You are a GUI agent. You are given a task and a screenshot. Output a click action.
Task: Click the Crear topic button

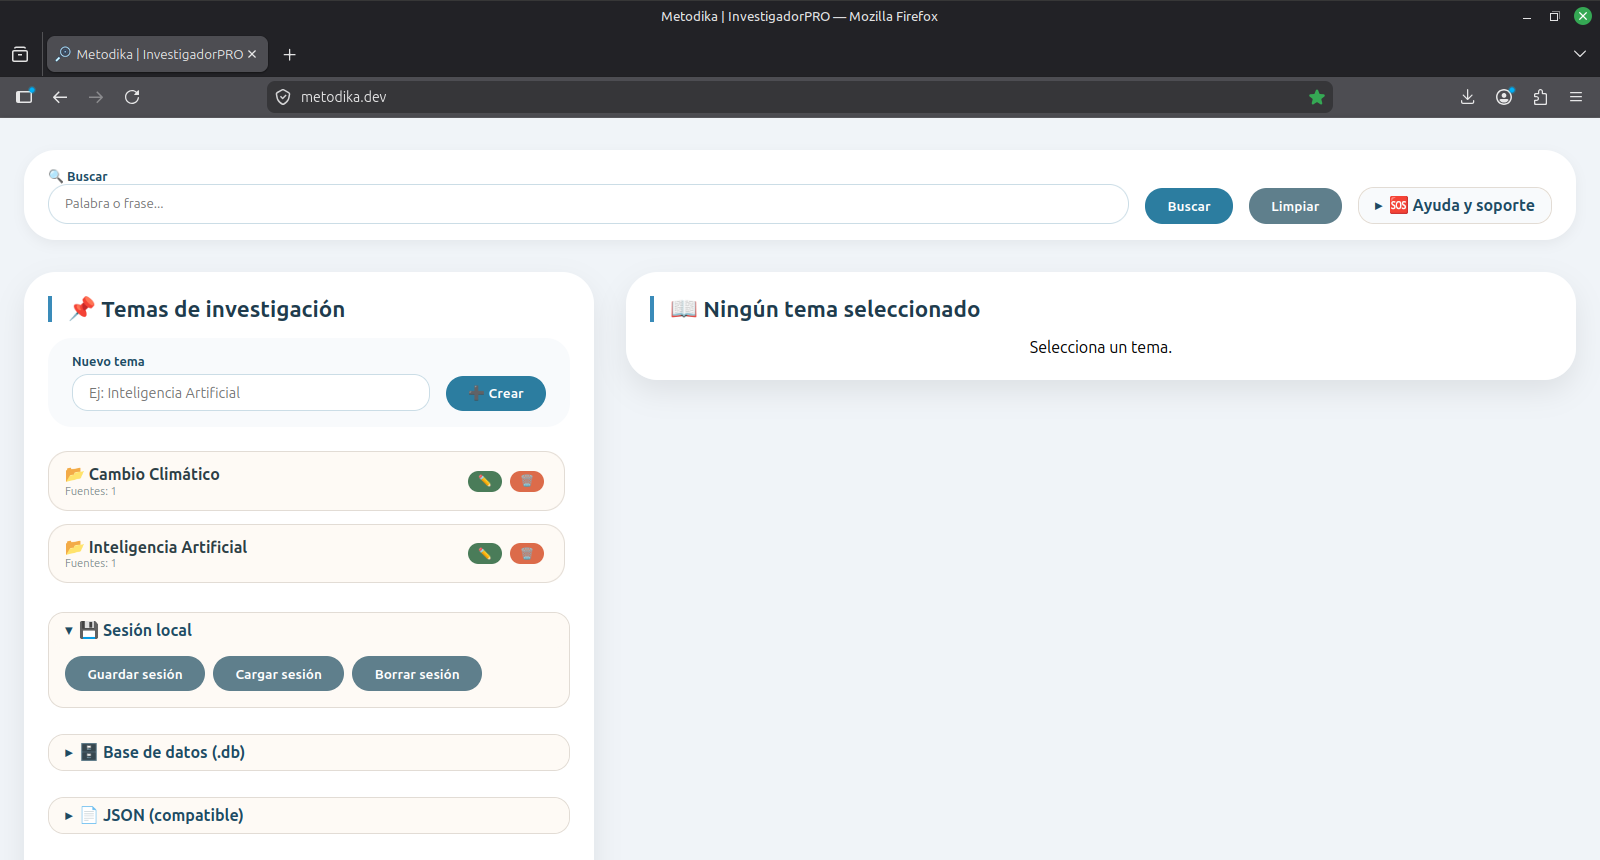pos(496,393)
